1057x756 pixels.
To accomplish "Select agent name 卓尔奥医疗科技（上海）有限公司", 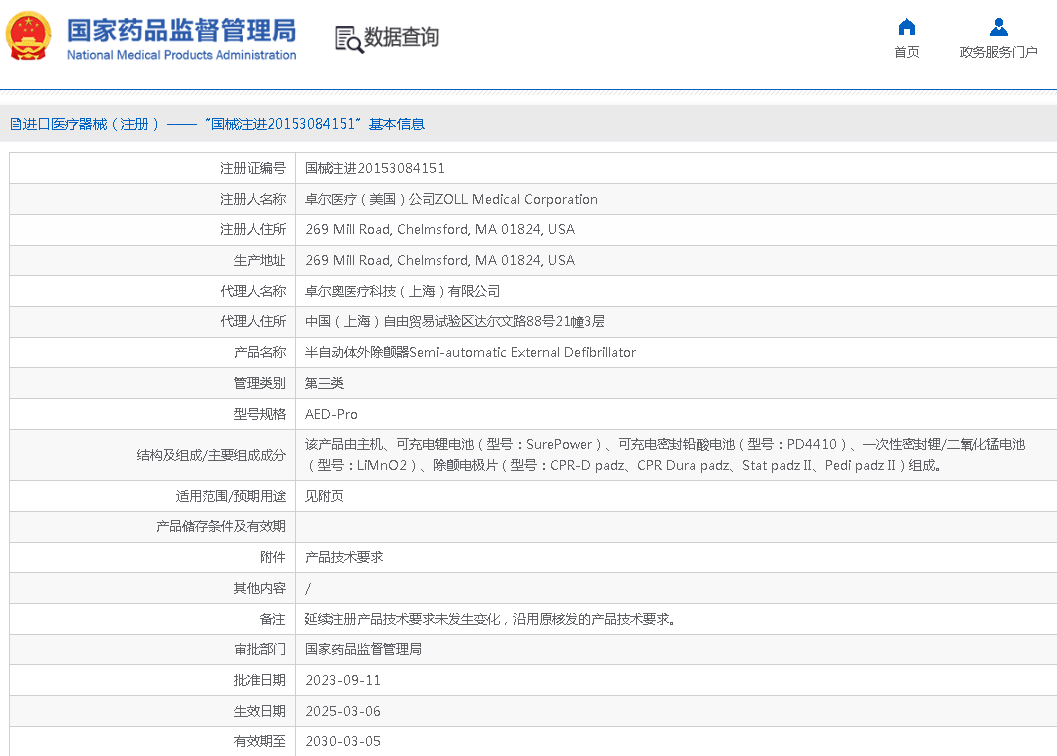I will point(402,291).
